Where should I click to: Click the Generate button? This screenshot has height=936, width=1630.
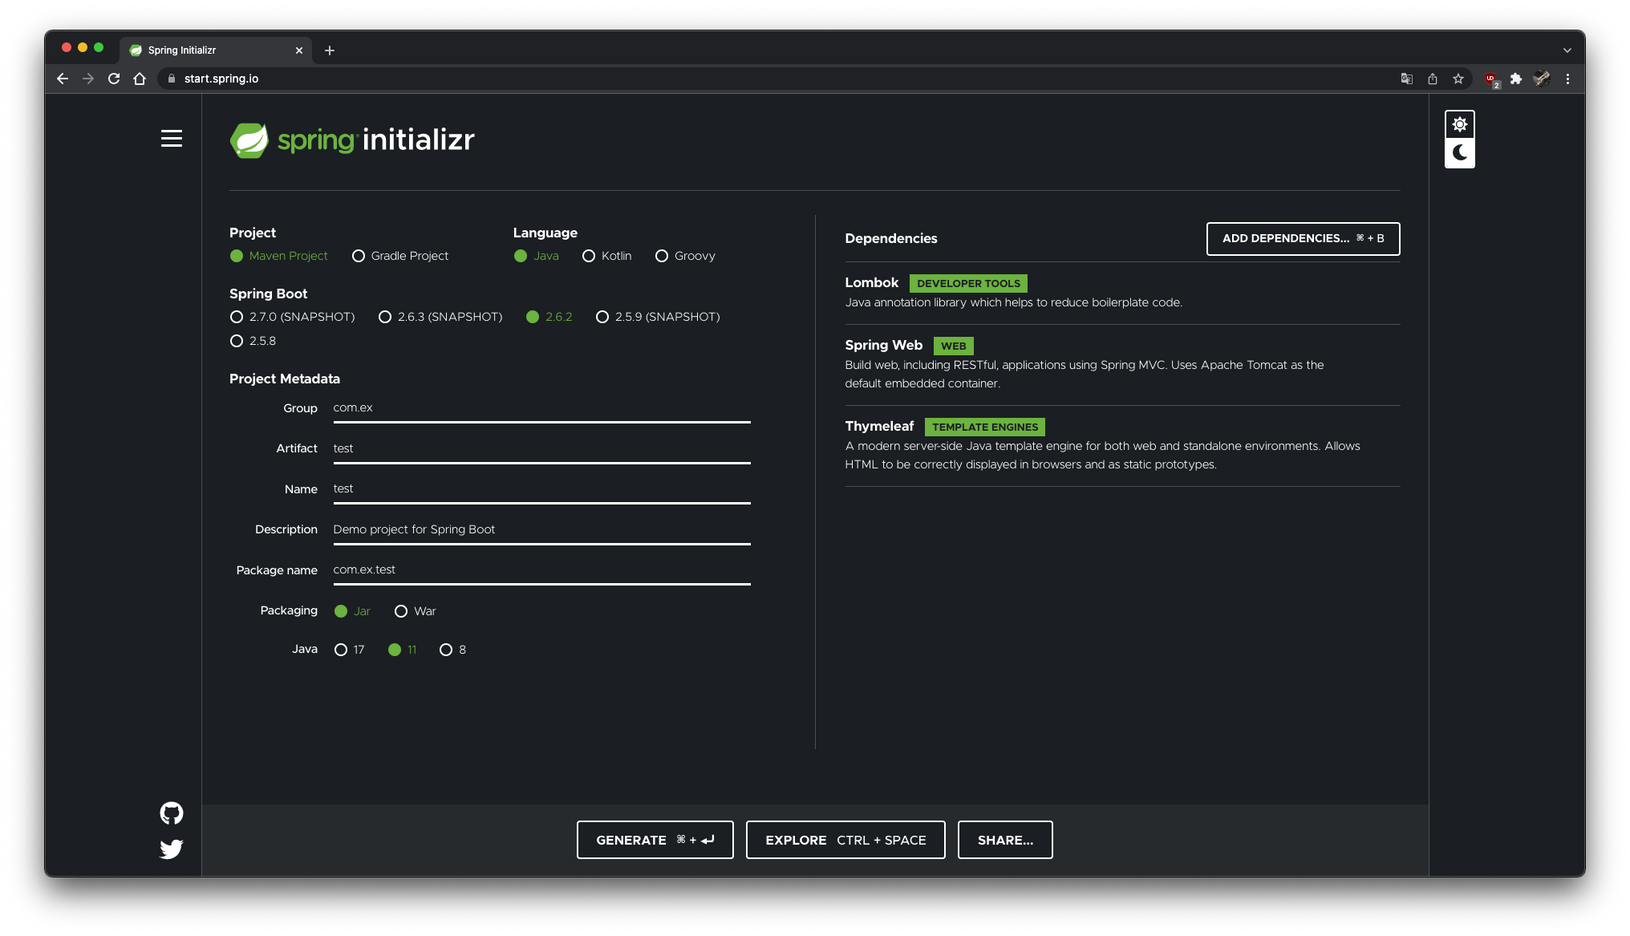pyautogui.click(x=655, y=840)
